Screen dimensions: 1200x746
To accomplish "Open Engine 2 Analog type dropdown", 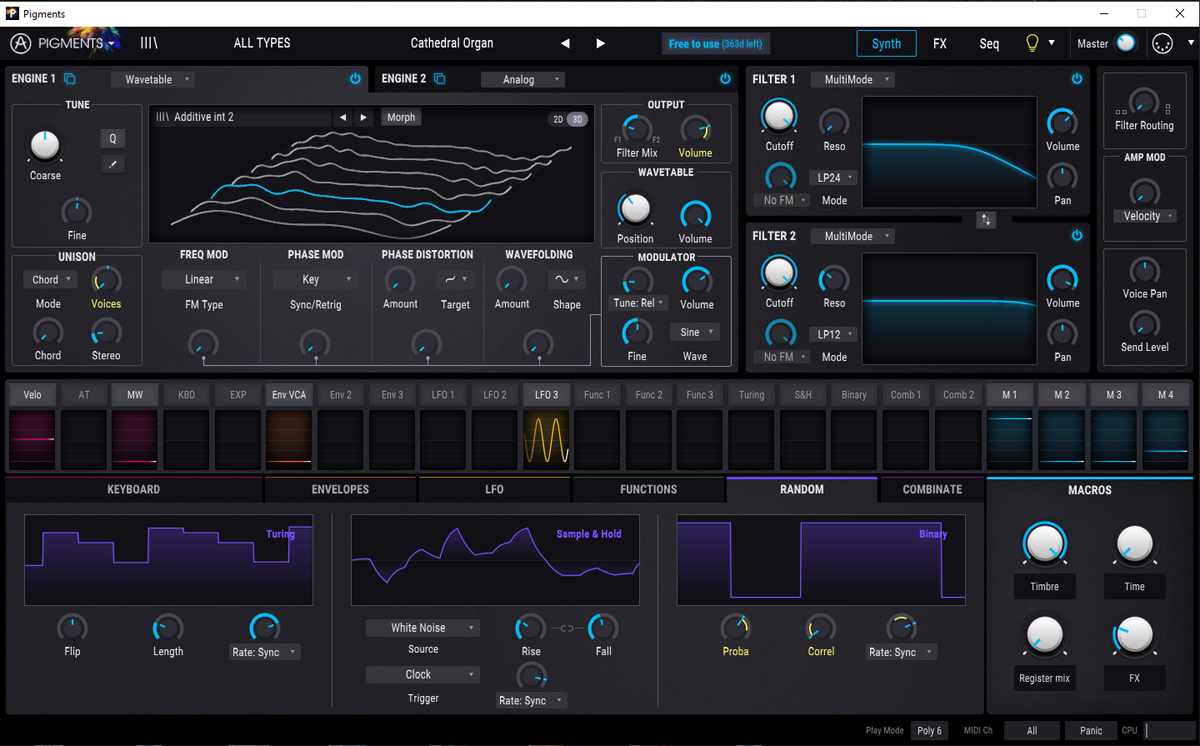I will [523, 79].
